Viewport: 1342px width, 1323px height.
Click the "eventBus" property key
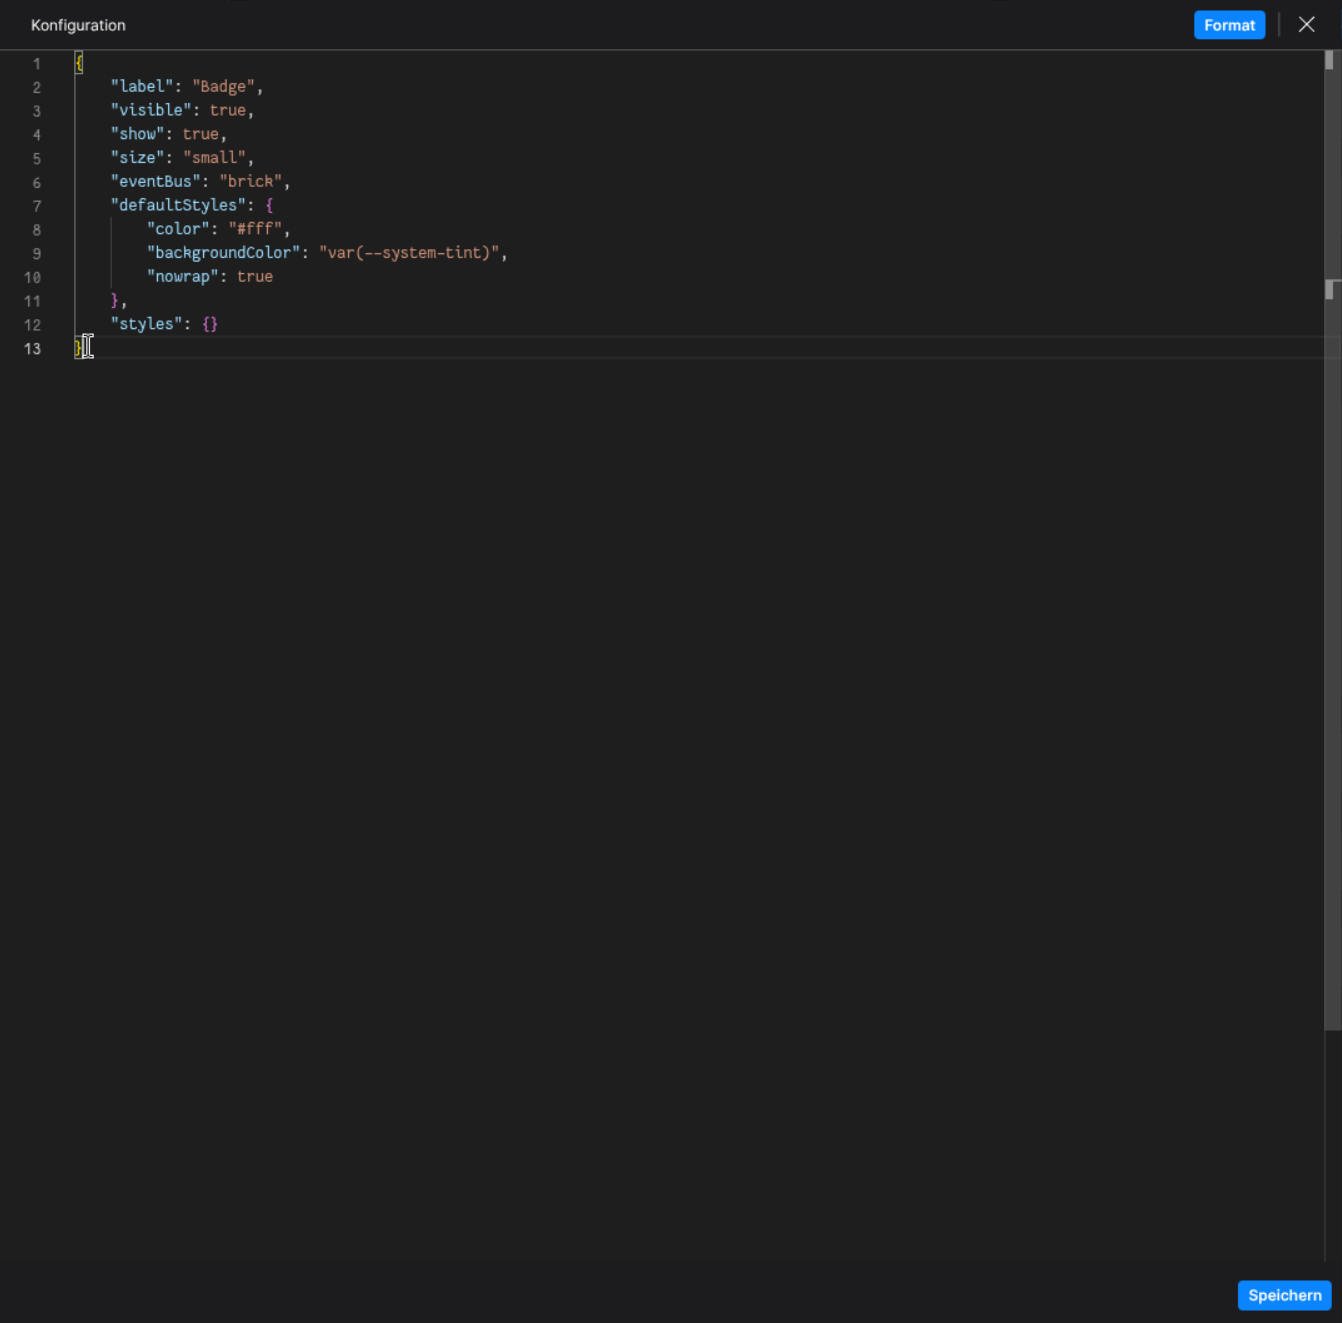point(155,182)
